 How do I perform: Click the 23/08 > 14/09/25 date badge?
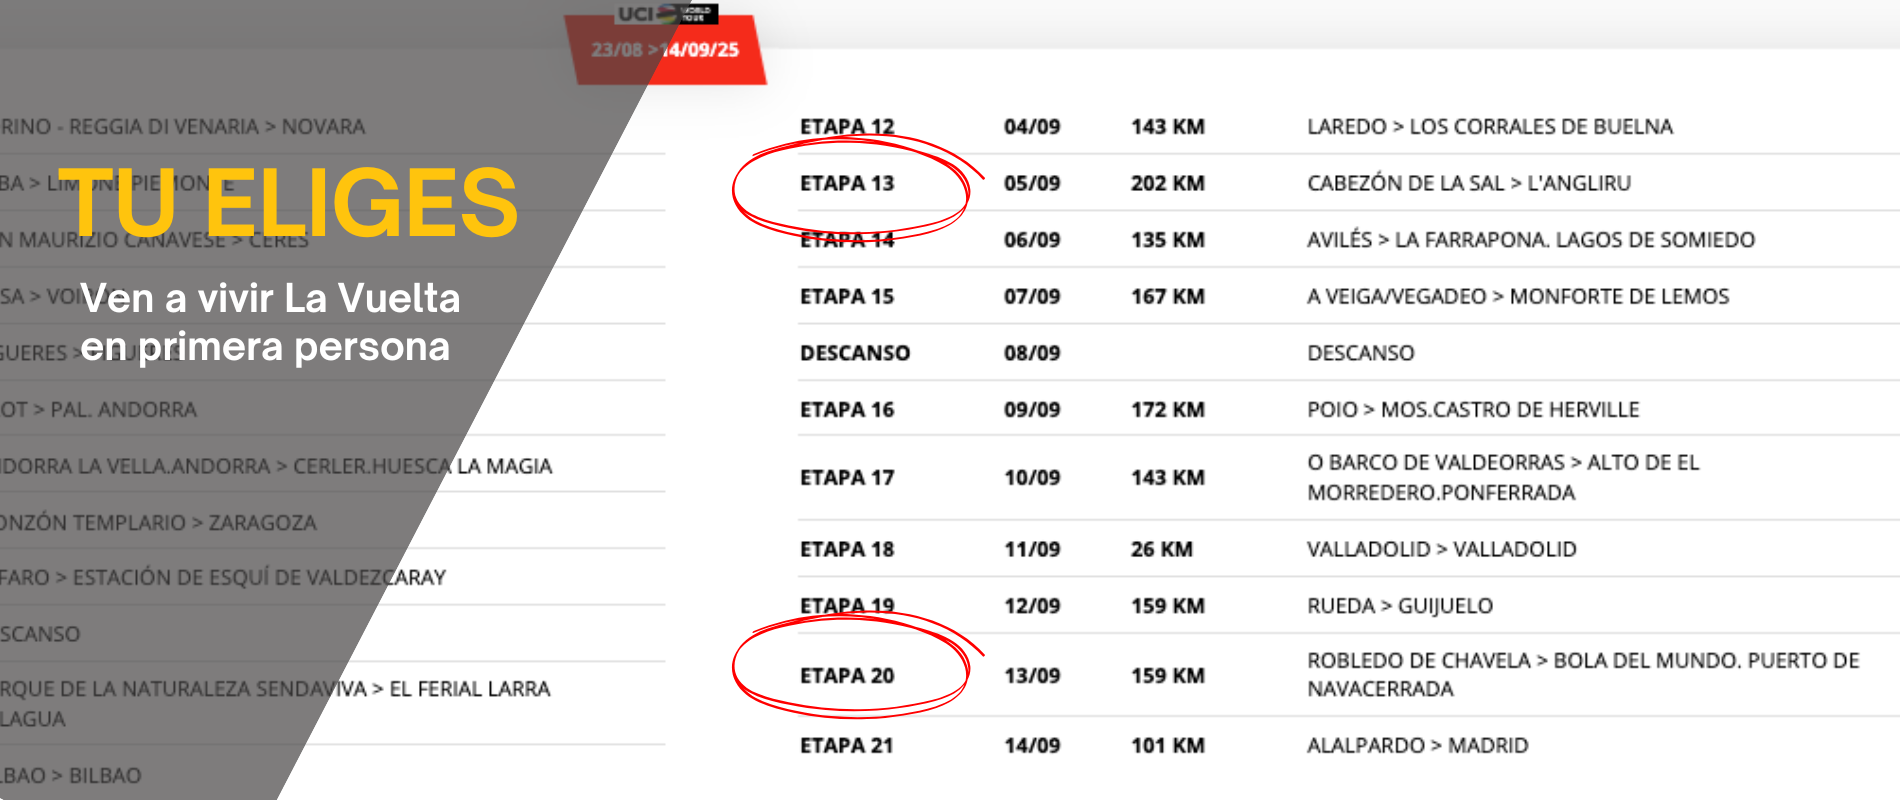click(x=665, y=50)
